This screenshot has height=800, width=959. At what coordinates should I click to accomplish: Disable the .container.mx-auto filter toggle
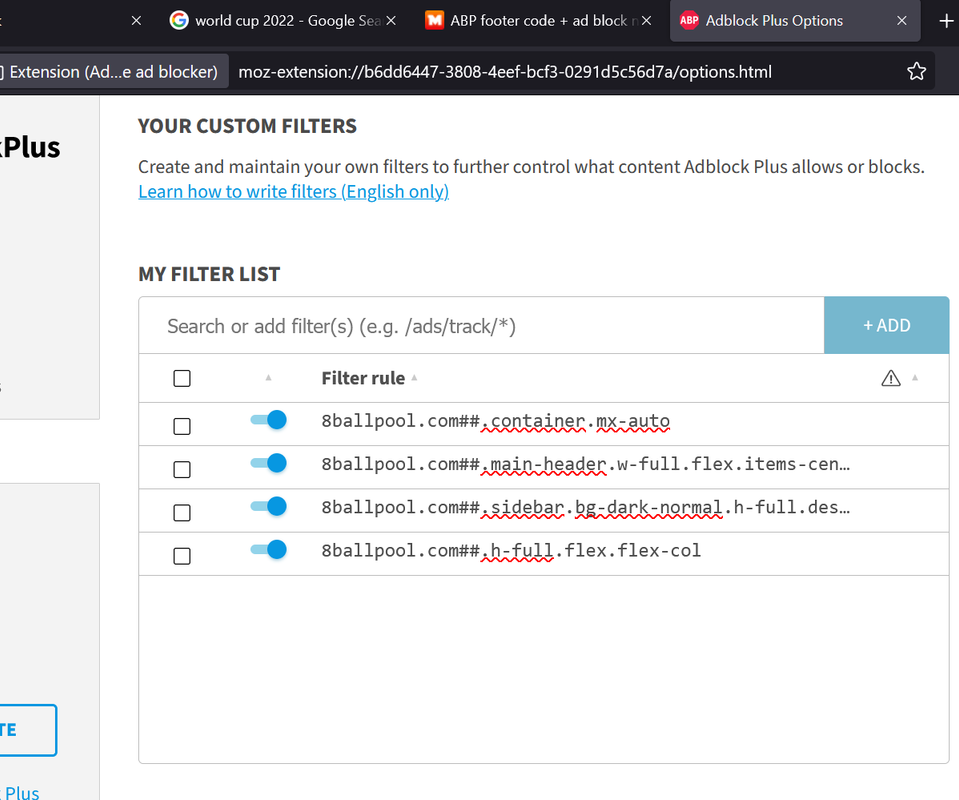tap(269, 421)
